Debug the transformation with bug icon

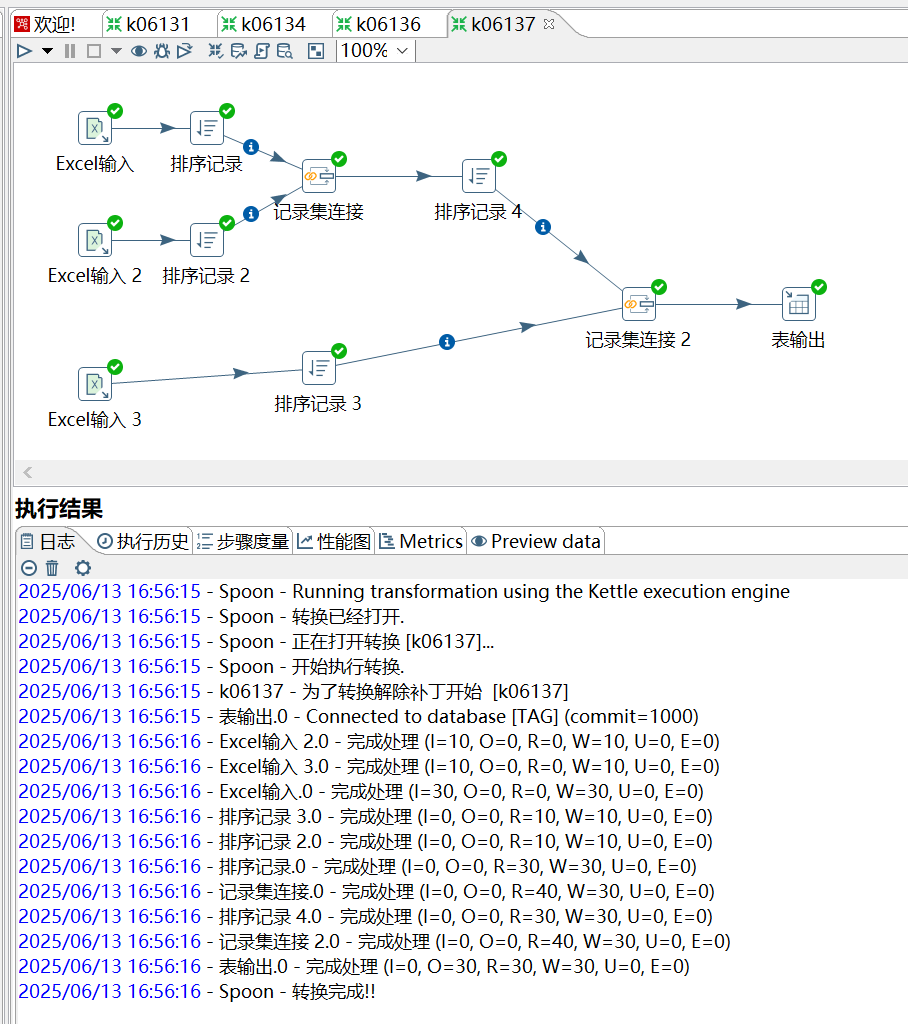tap(161, 51)
